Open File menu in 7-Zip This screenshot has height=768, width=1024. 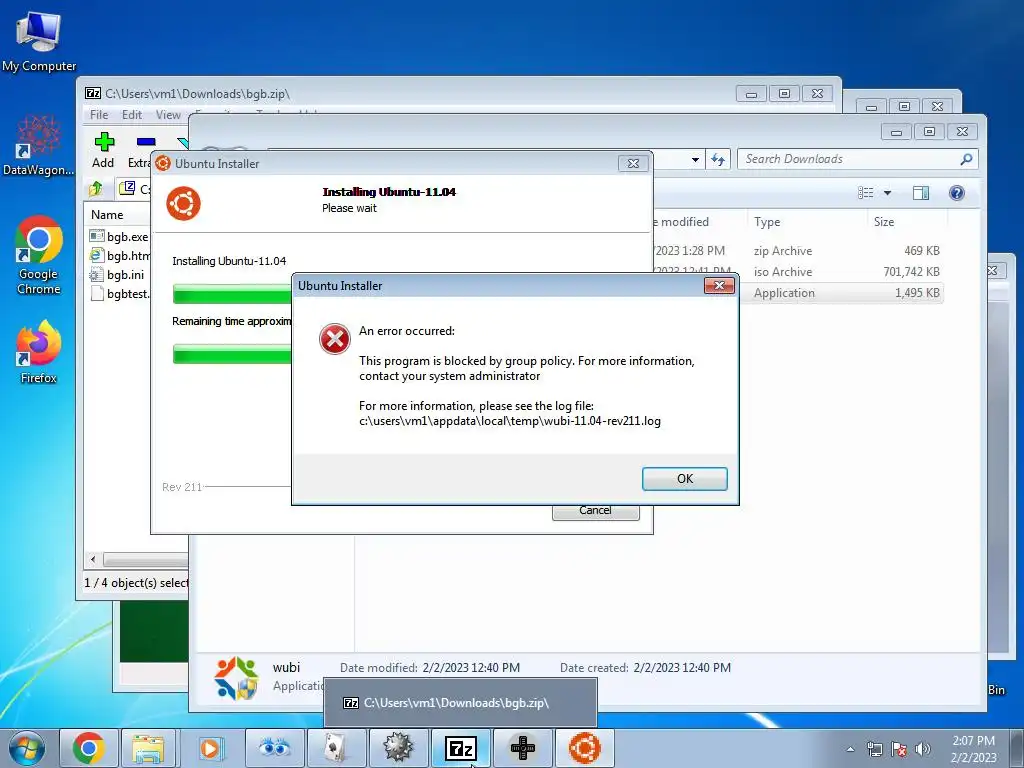99,115
